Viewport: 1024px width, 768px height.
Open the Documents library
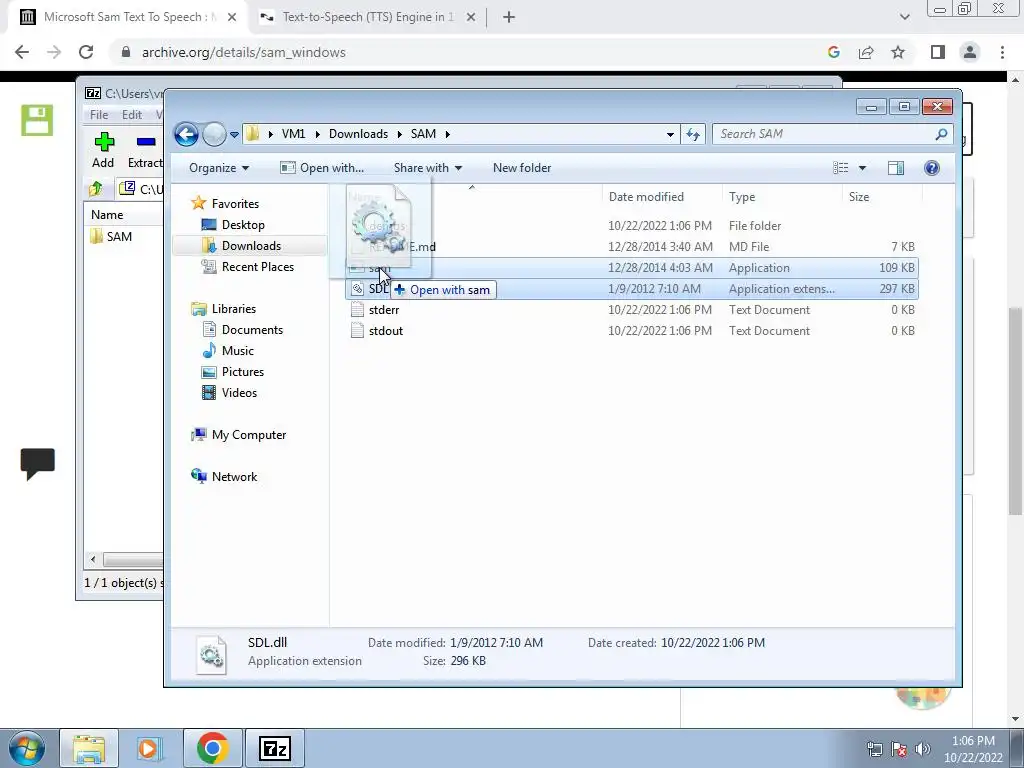[x=242, y=330]
